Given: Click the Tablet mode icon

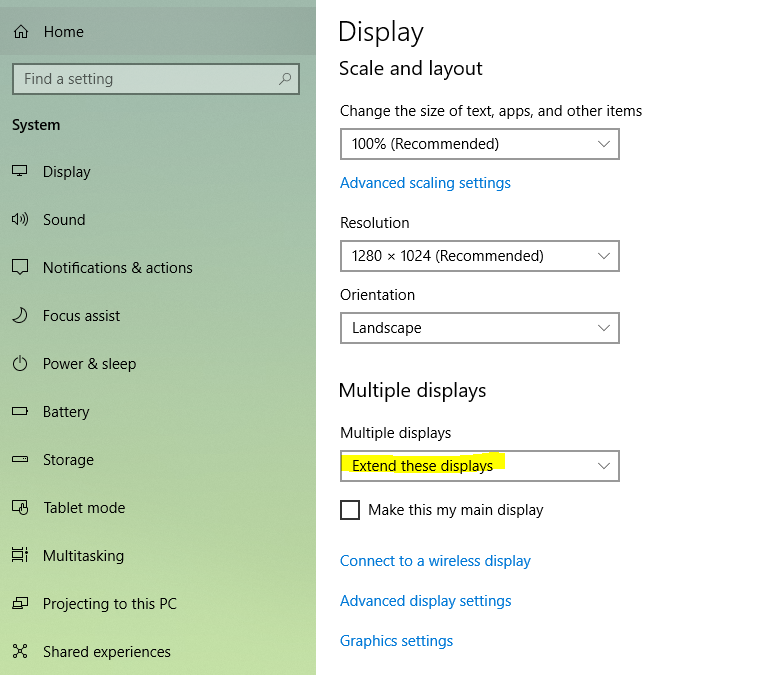Looking at the screenshot, I should point(20,508).
